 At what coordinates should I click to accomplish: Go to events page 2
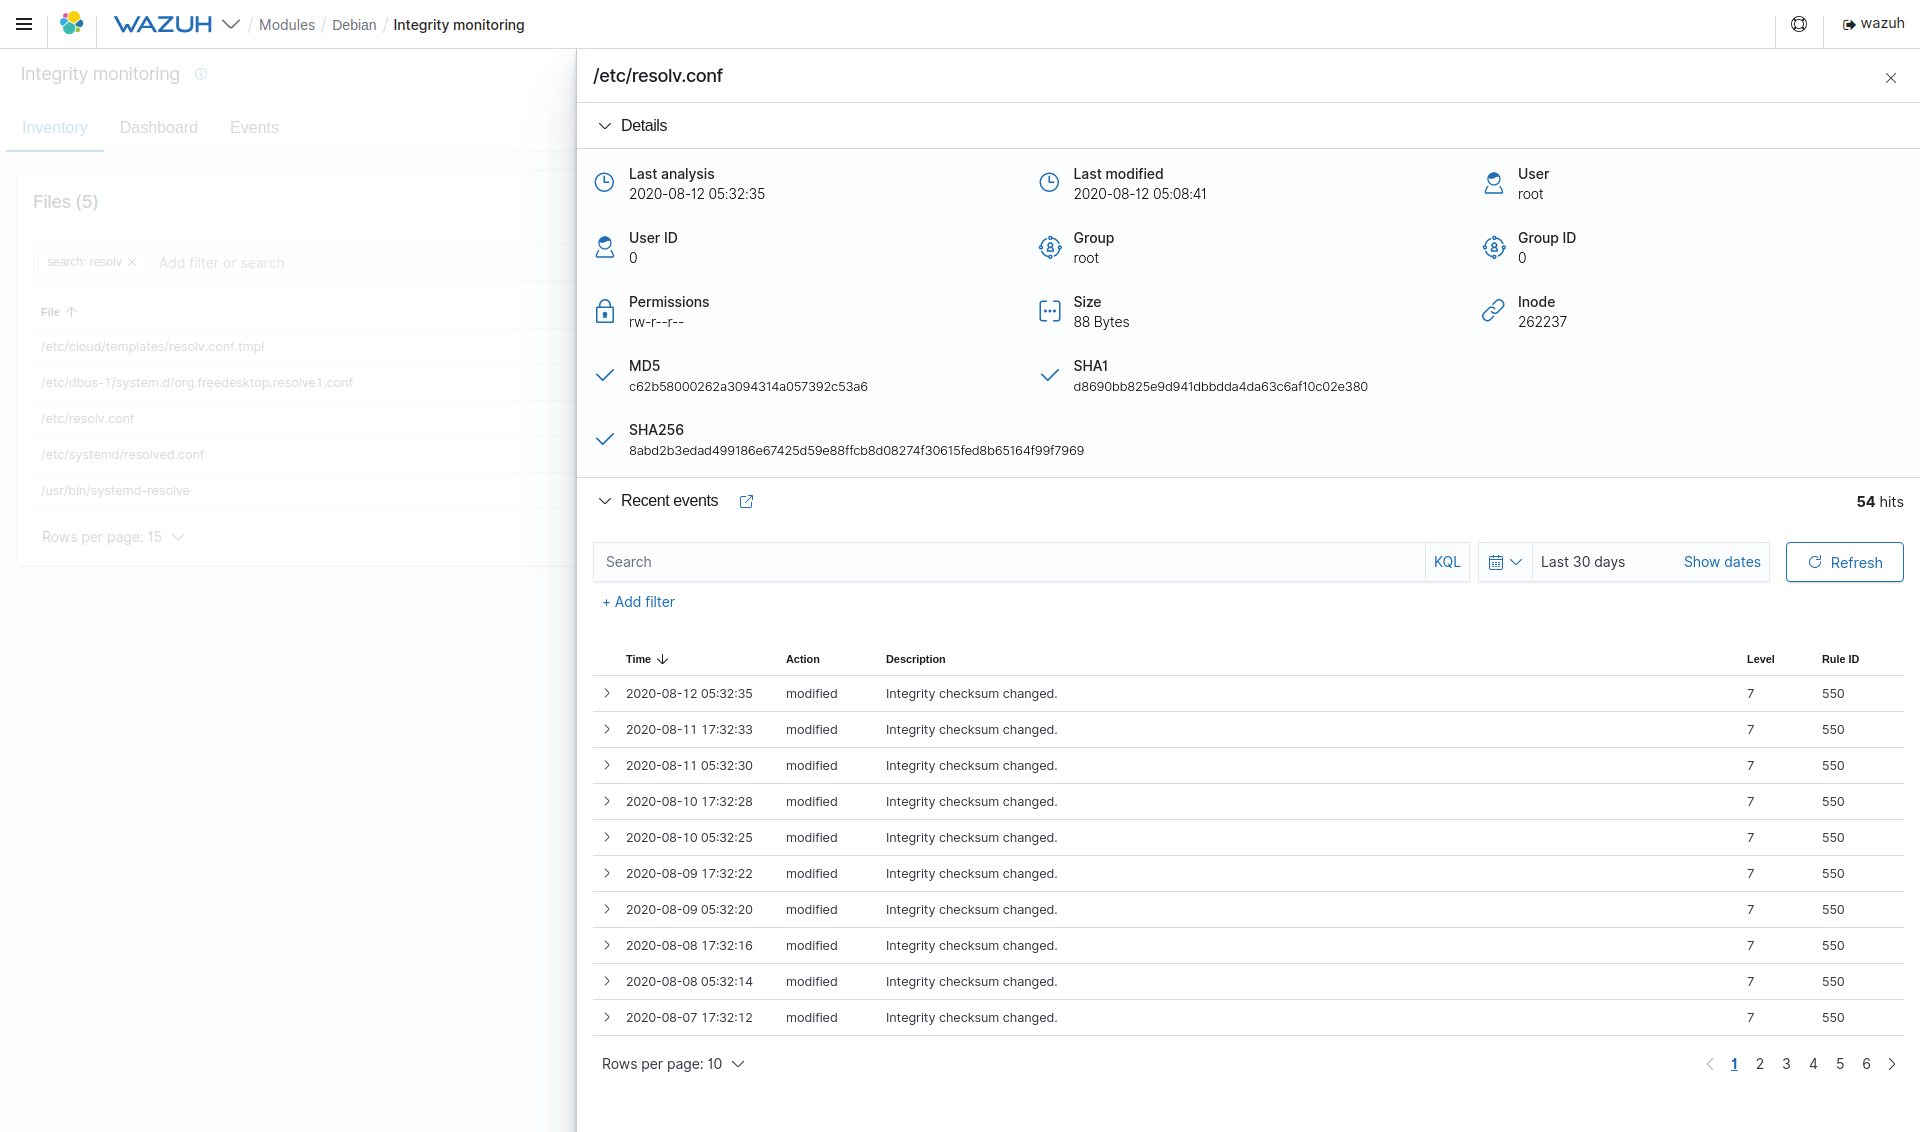click(x=1760, y=1064)
